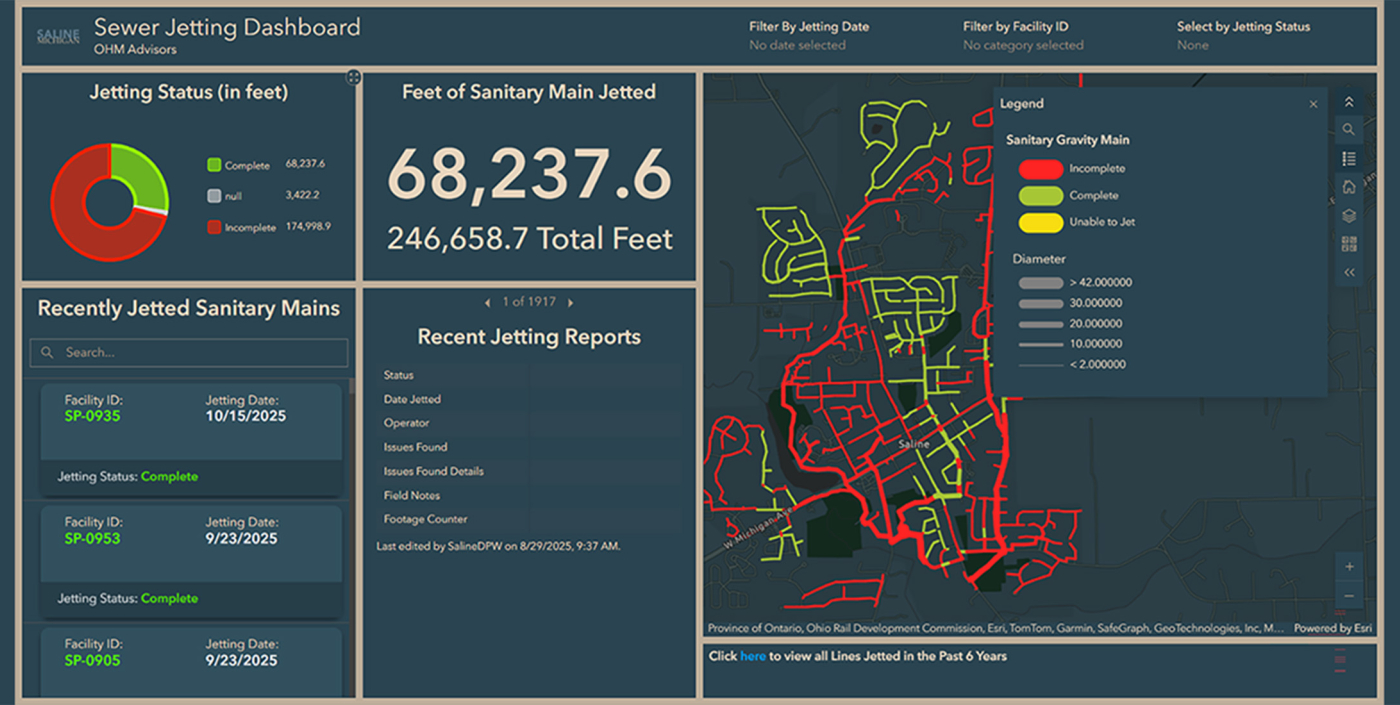Open the Filter by Facility ID selector
Viewport: 1400px width, 705px height.
pyautogui.click(x=1023, y=36)
